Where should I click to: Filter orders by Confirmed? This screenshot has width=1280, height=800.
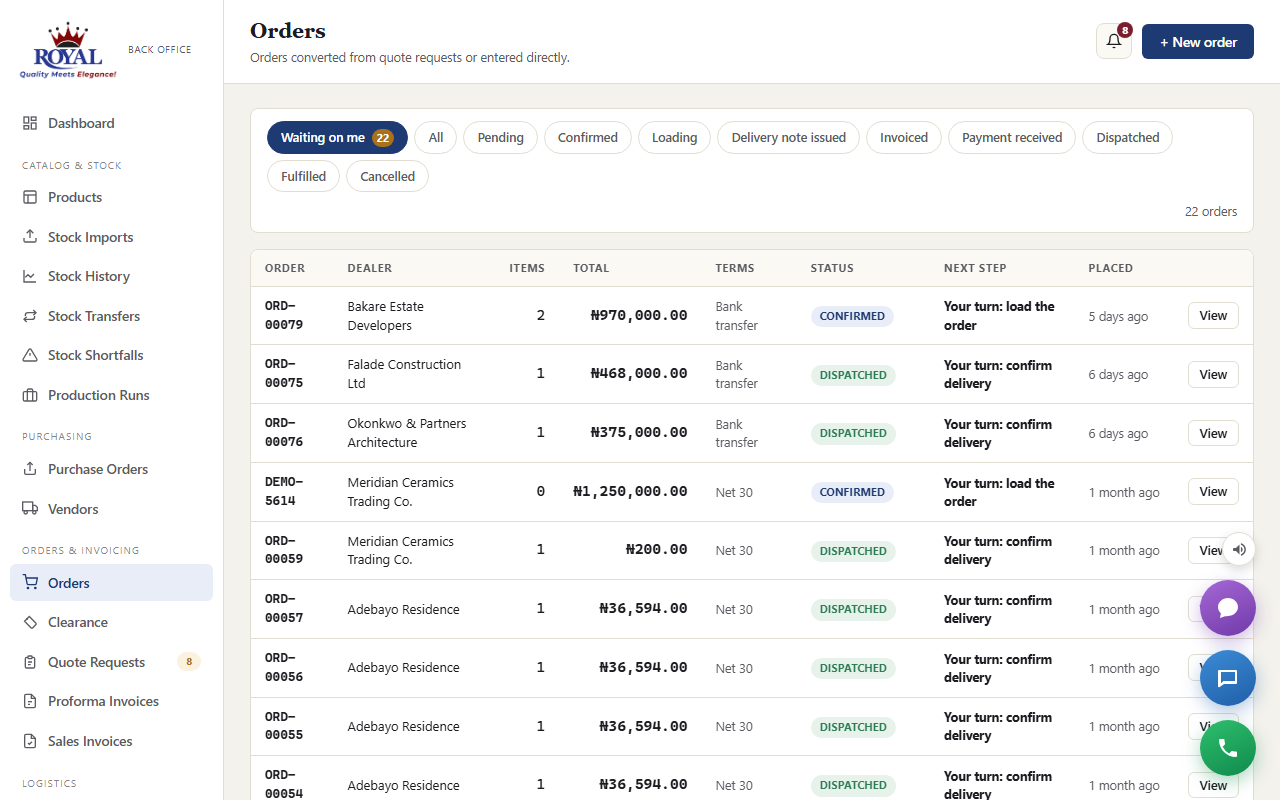[x=588, y=138]
